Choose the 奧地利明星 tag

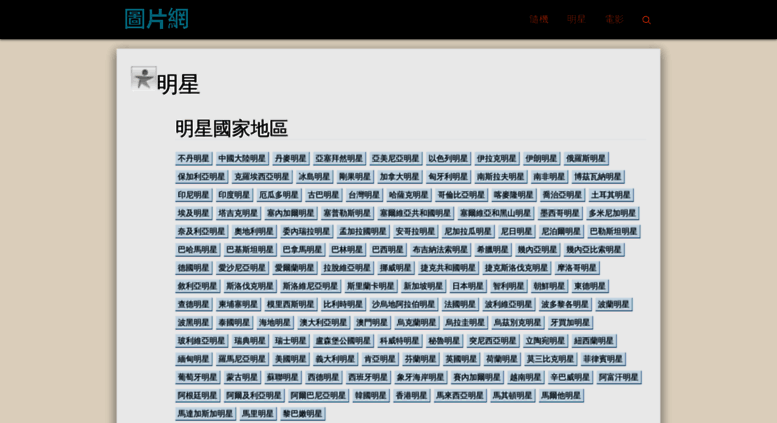coord(254,232)
